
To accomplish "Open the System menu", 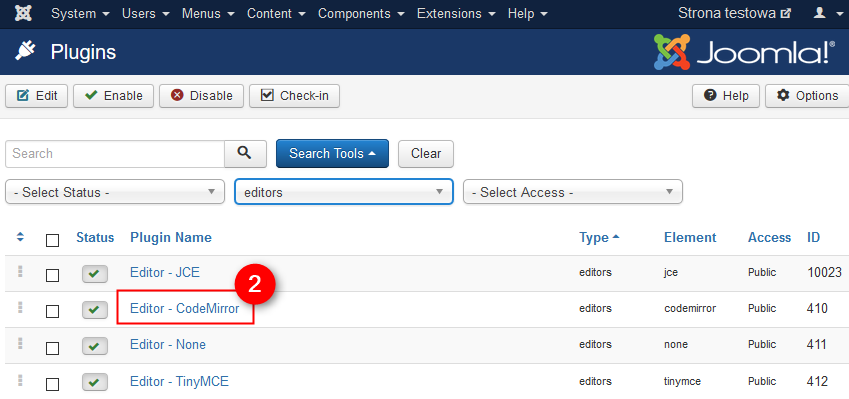I will tap(80, 14).
